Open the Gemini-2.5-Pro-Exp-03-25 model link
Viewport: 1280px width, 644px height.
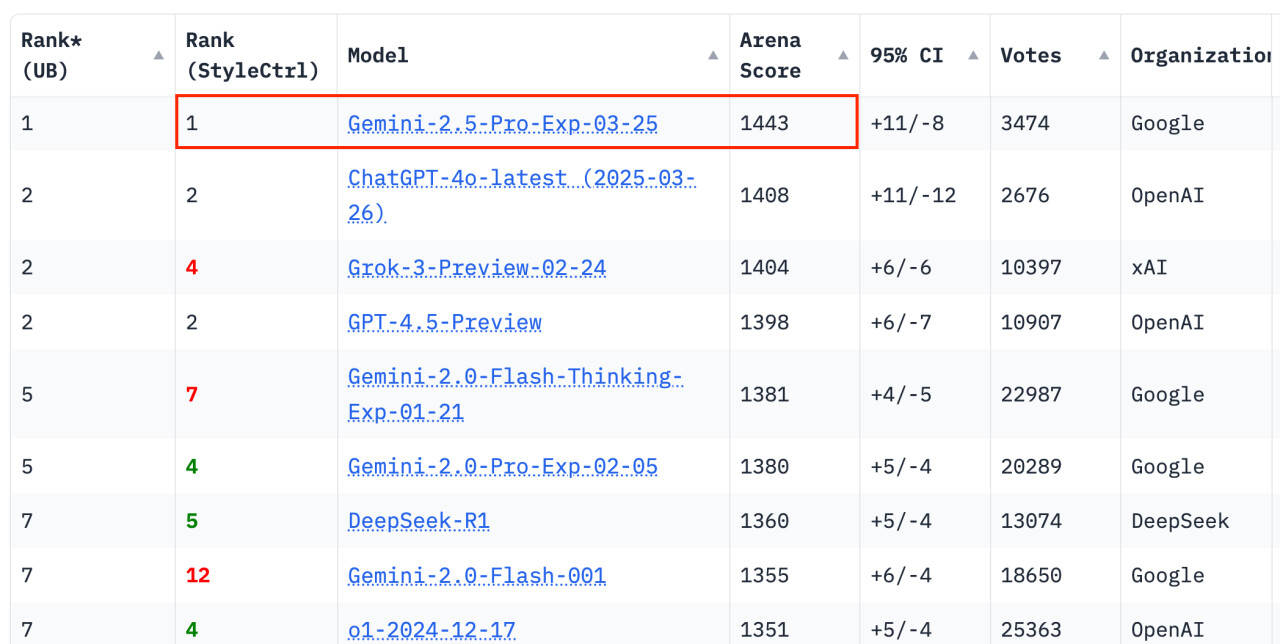tap(502, 124)
